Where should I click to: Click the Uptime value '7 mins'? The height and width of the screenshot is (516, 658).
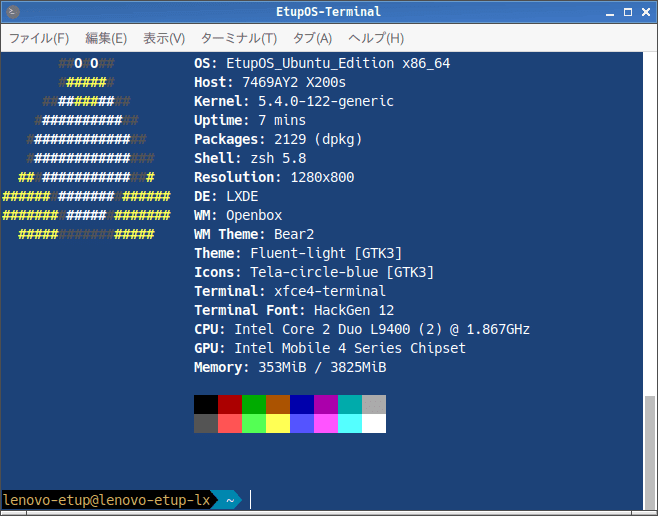(x=282, y=120)
